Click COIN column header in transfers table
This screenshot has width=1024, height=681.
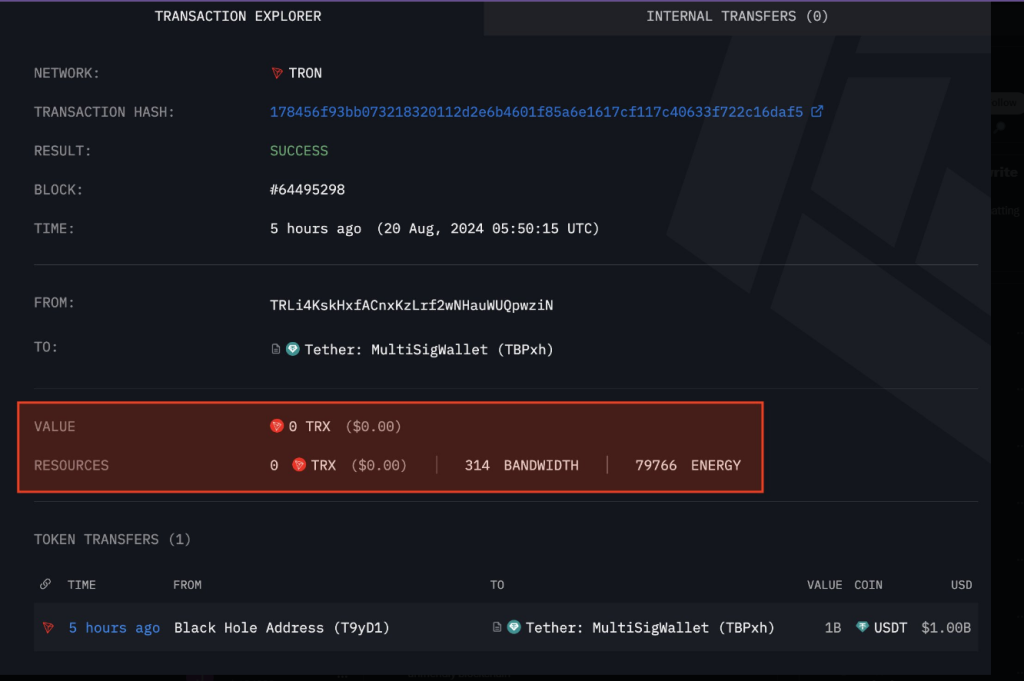tap(868, 585)
